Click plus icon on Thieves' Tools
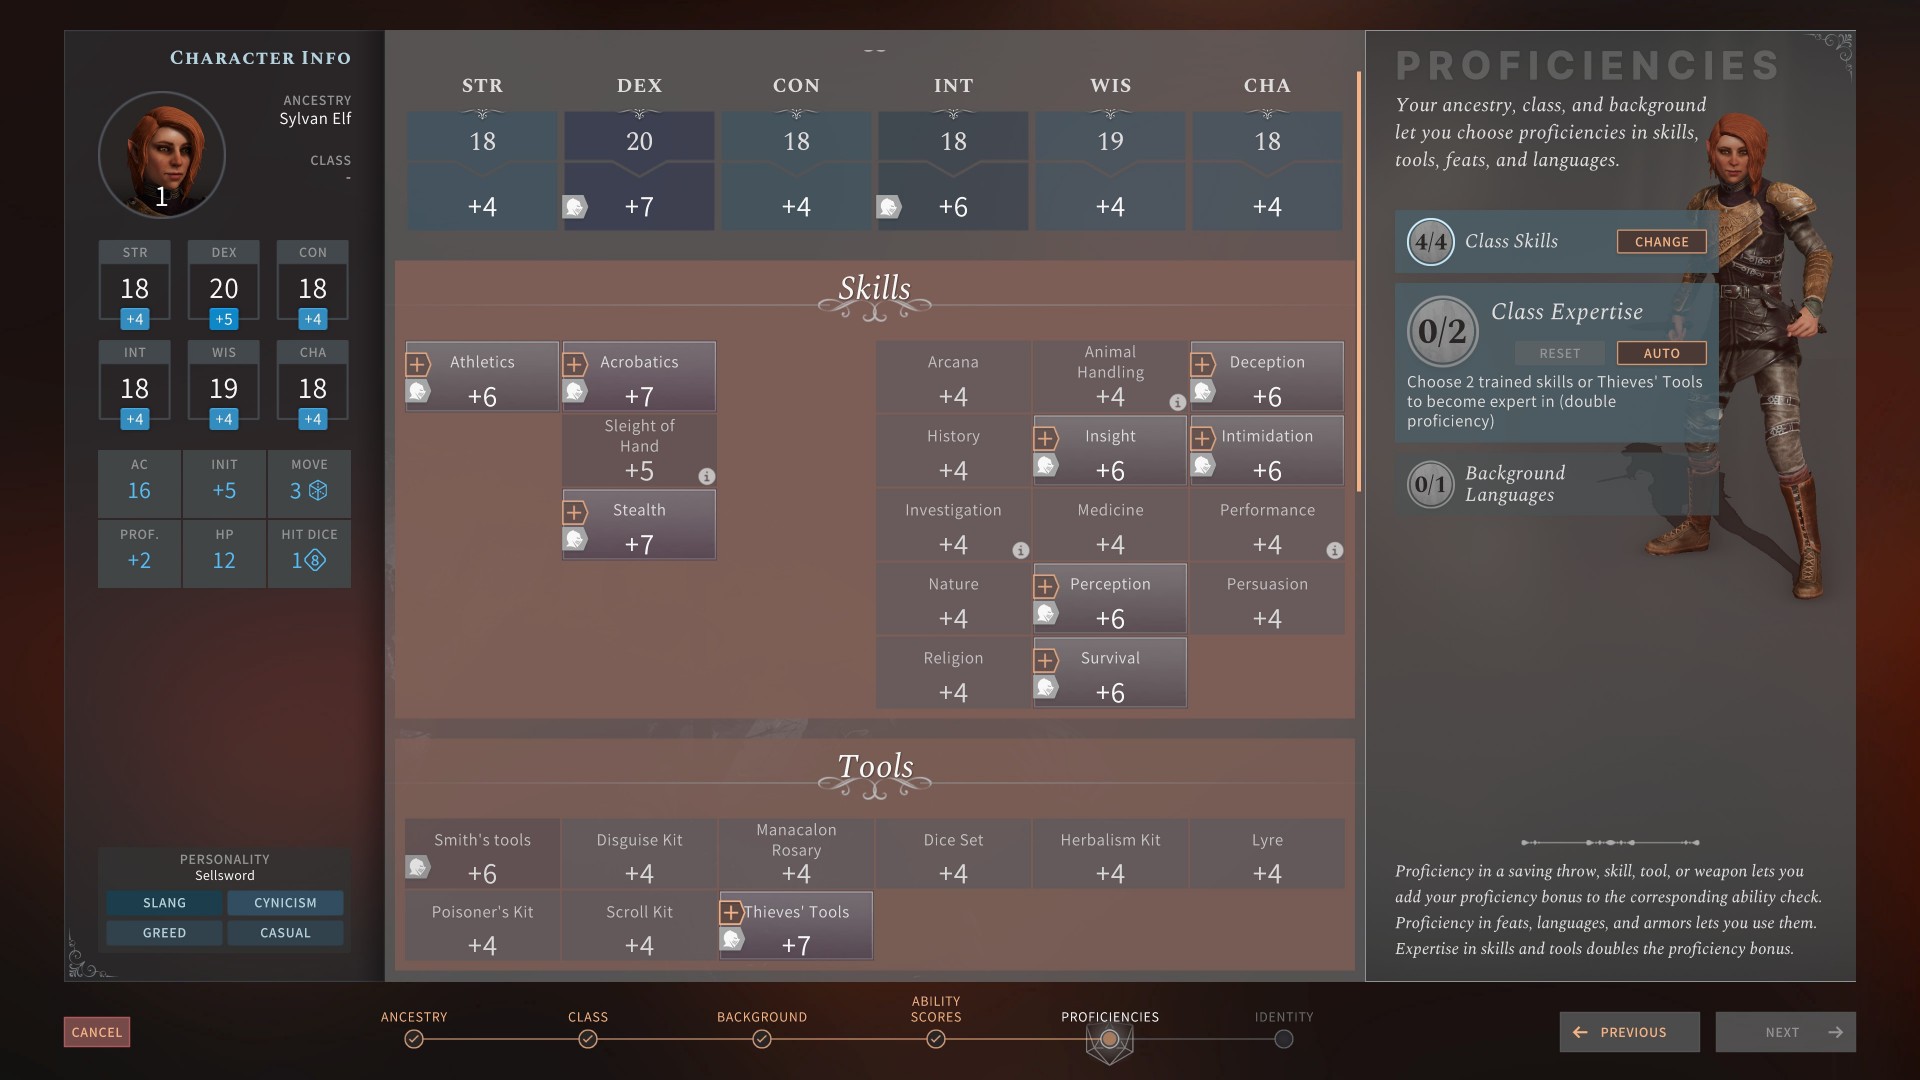 pos(731,913)
